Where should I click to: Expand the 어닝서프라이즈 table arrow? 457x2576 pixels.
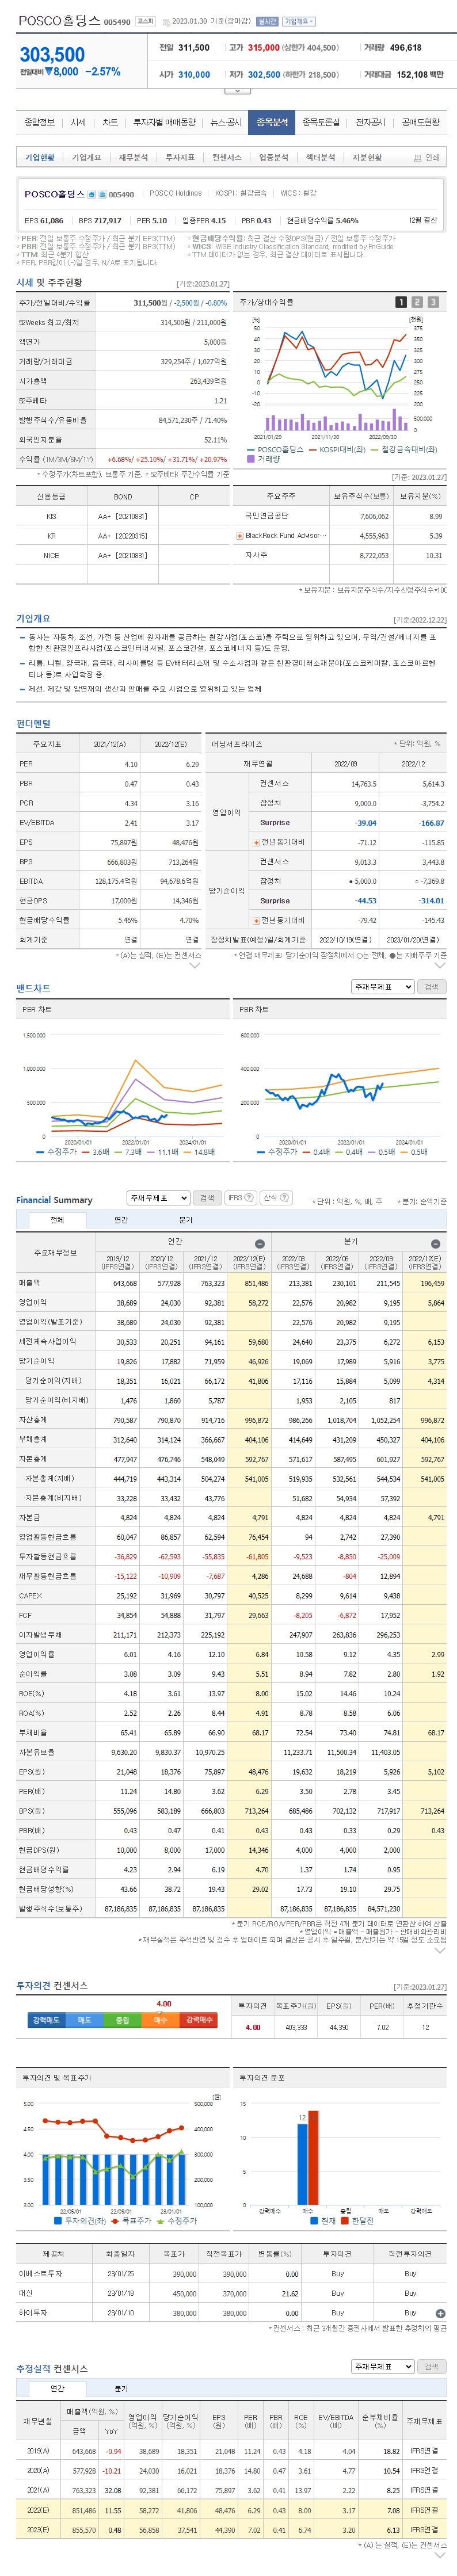(441, 966)
